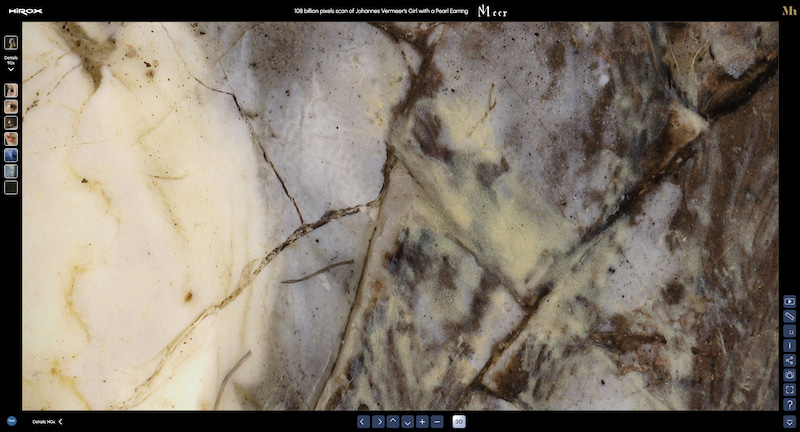Screen dimensions: 800x432
Task: Pan view down with arrow button
Action: tap(407, 422)
